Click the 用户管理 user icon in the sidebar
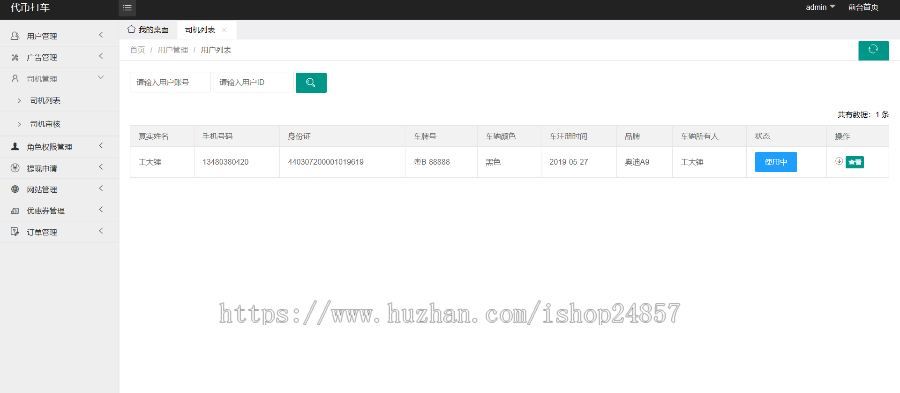The width and height of the screenshot is (900, 393). [15, 36]
